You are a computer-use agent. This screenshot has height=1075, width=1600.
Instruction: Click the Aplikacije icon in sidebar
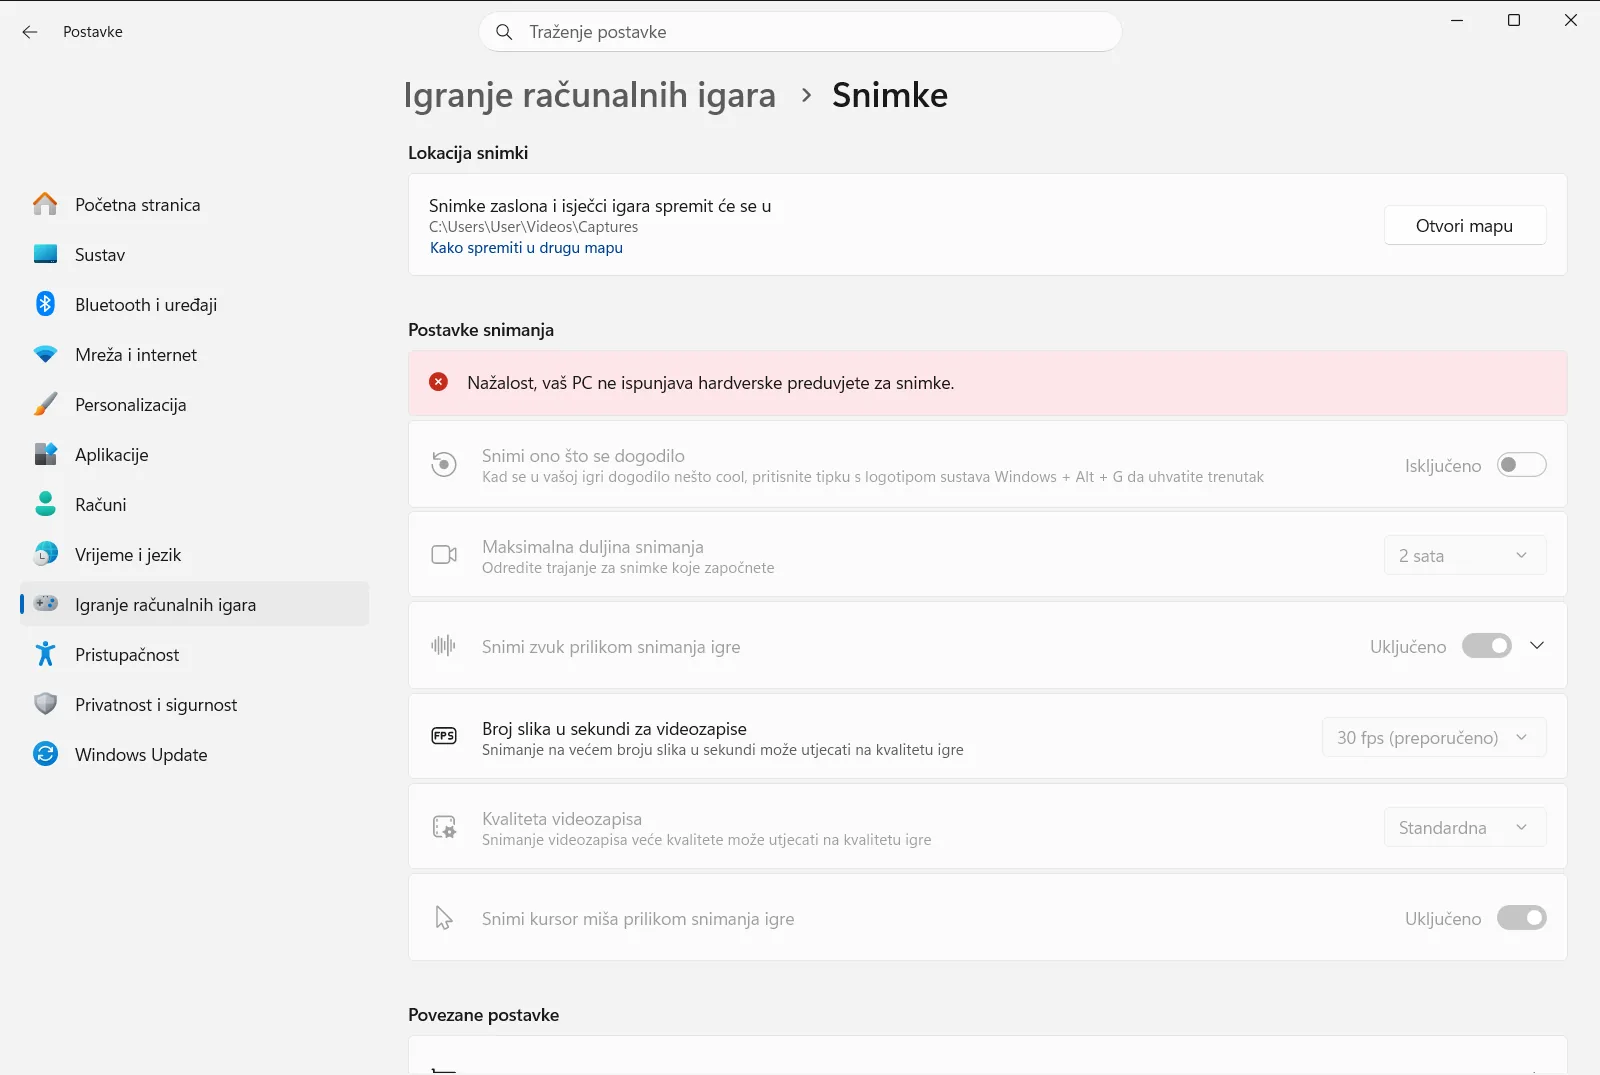click(45, 454)
